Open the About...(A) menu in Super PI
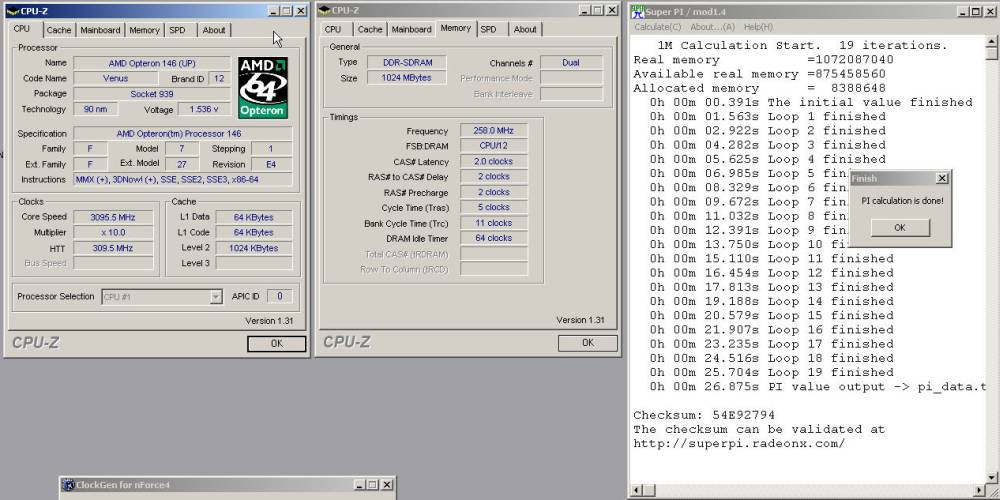1000x500 pixels. pos(712,27)
